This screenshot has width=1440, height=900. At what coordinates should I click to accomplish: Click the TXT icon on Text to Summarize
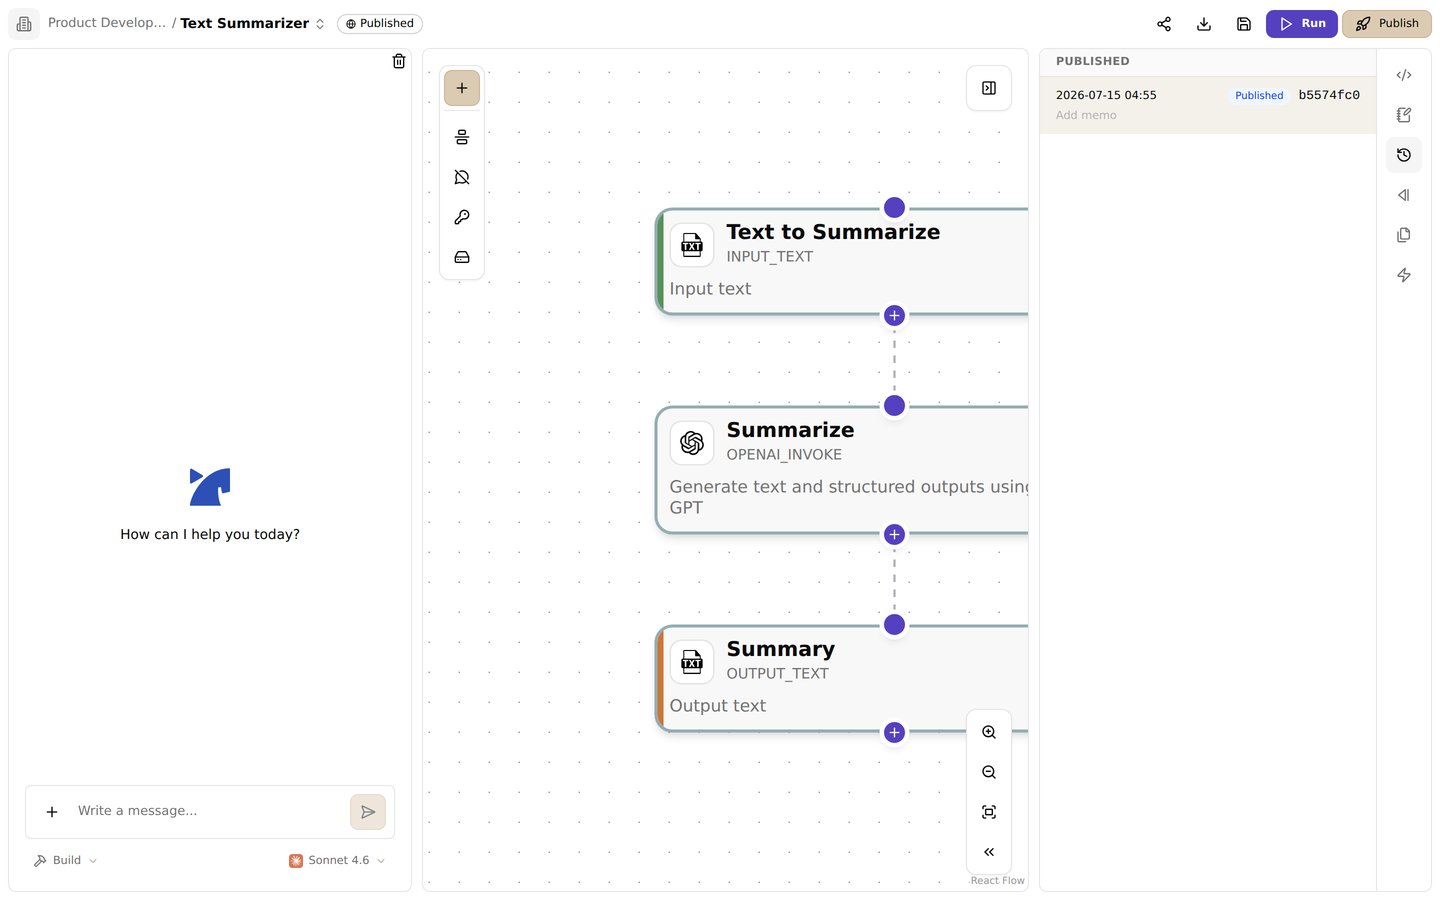692,245
